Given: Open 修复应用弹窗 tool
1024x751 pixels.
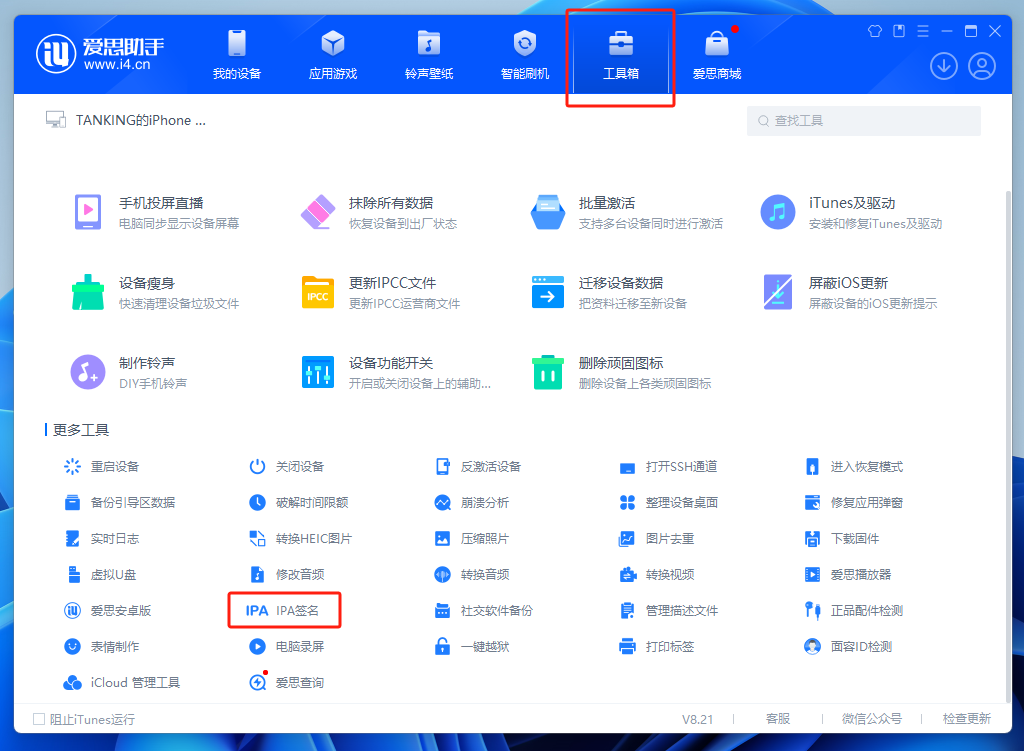Looking at the screenshot, I should [x=854, y=502].
